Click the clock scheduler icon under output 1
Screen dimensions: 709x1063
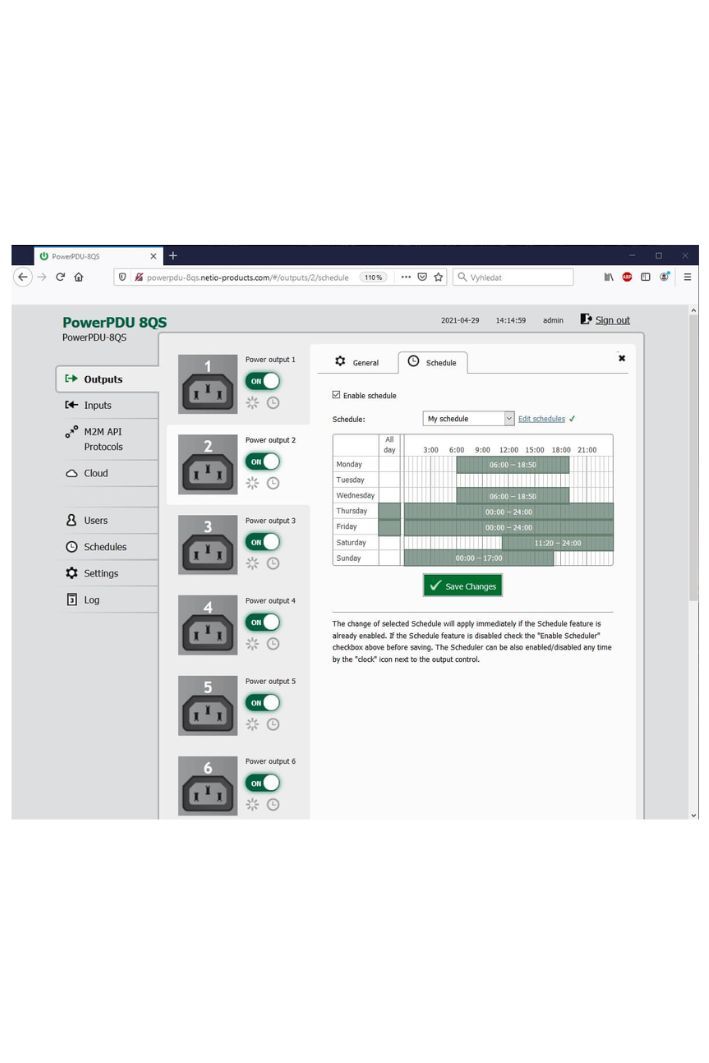point(273,402)
